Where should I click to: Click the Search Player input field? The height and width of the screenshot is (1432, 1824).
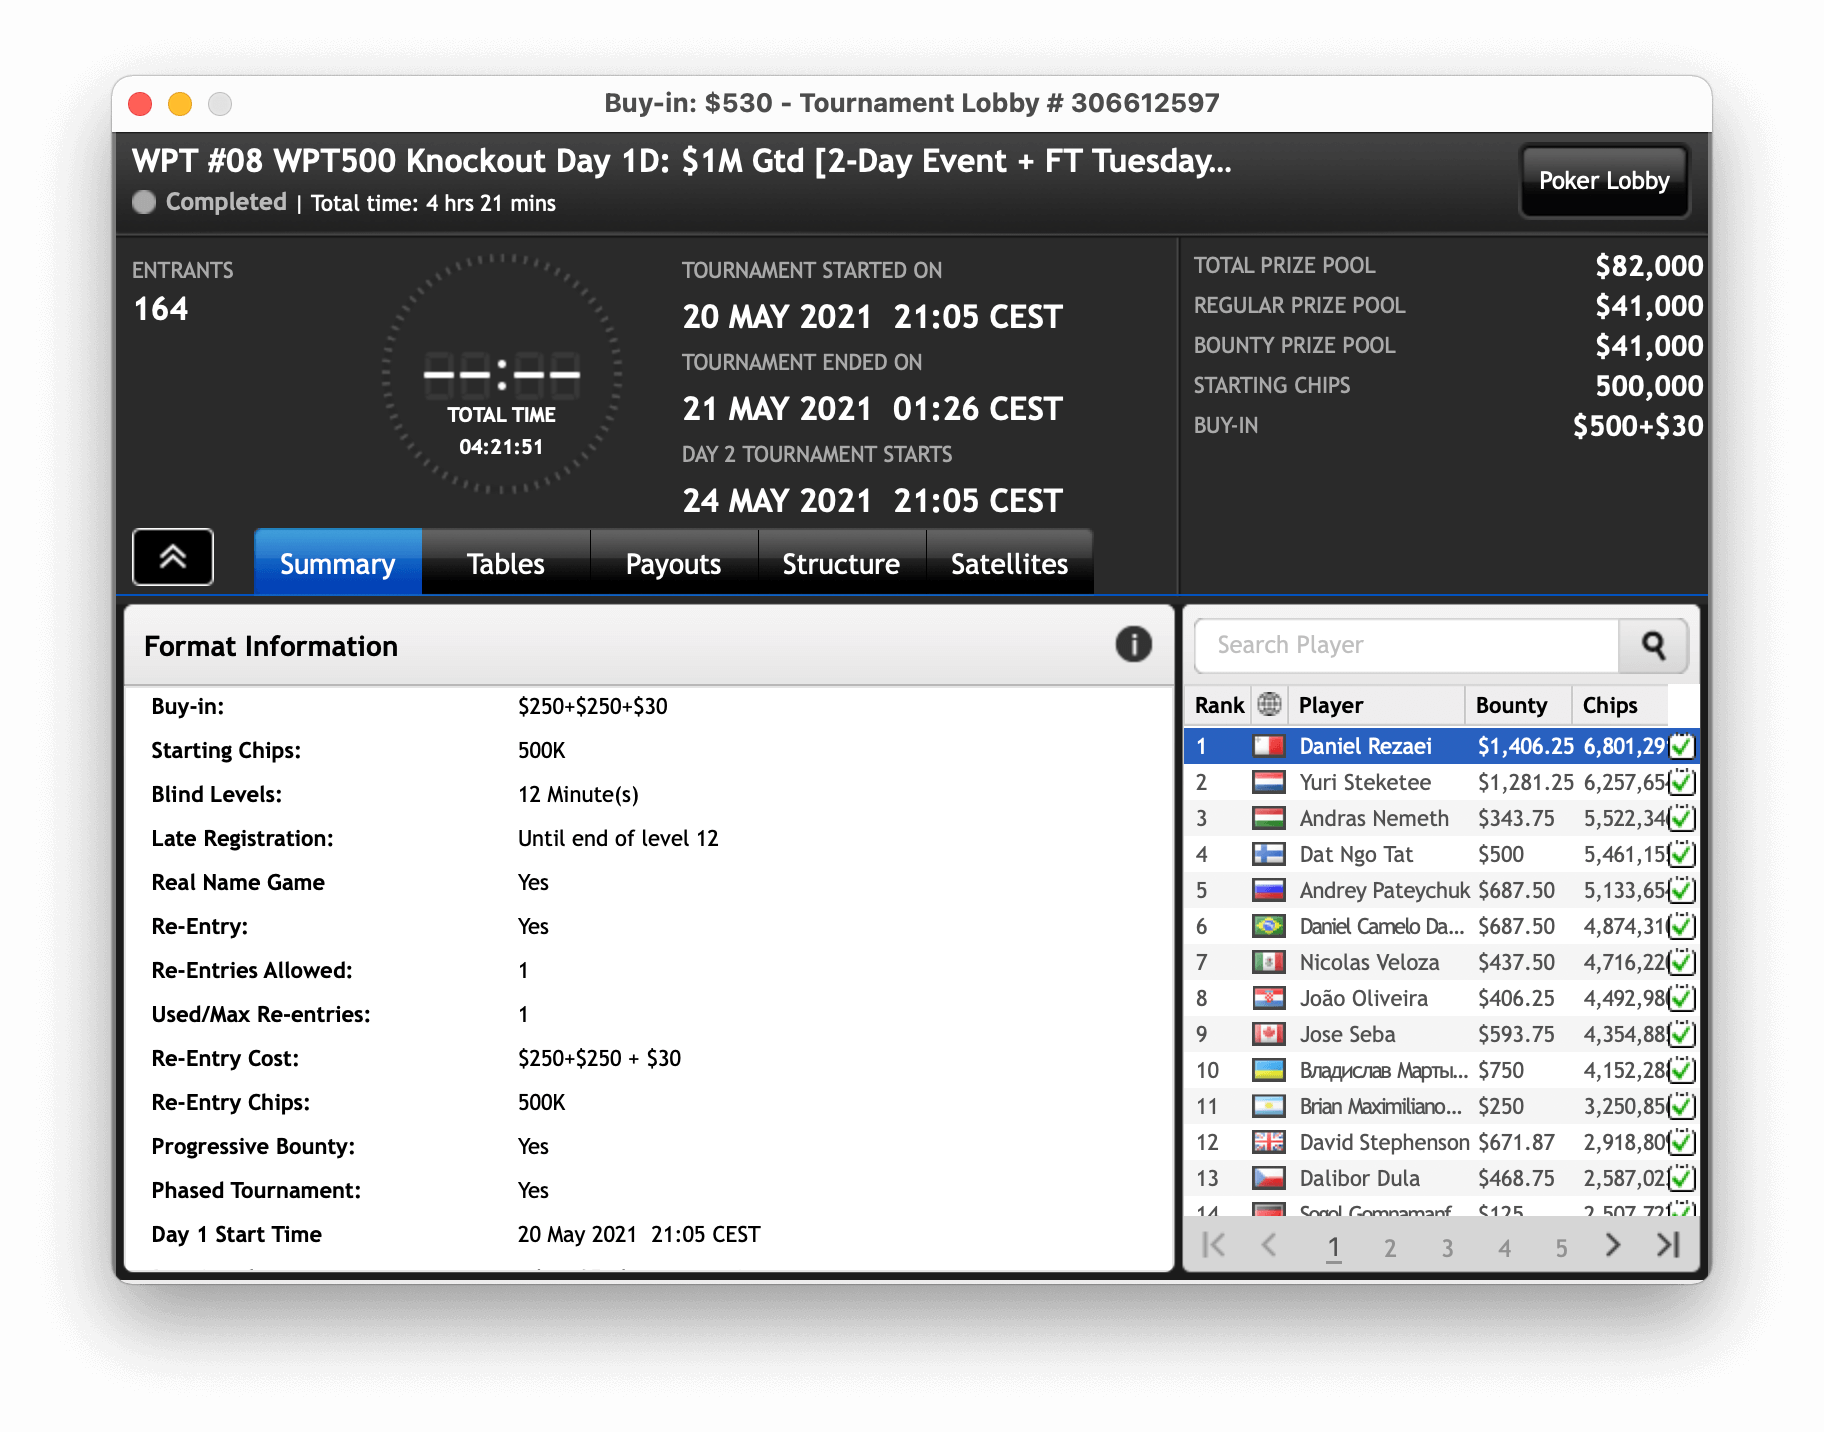1405,645
